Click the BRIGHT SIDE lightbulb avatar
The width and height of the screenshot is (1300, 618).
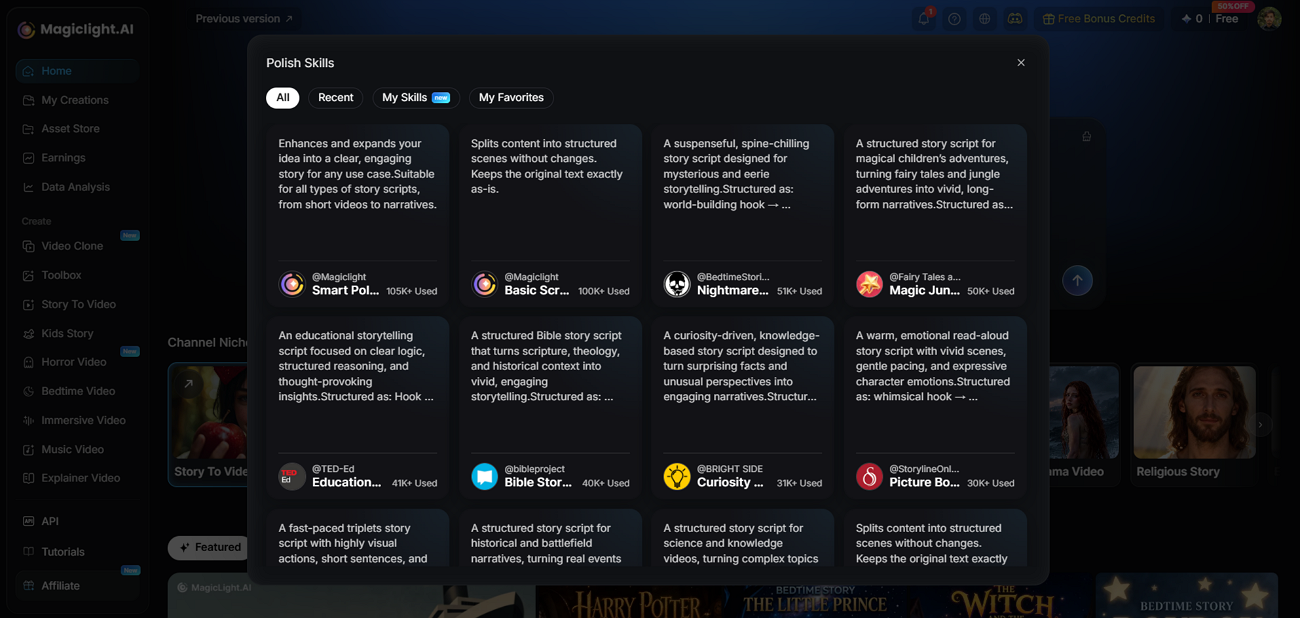[677, 476]
